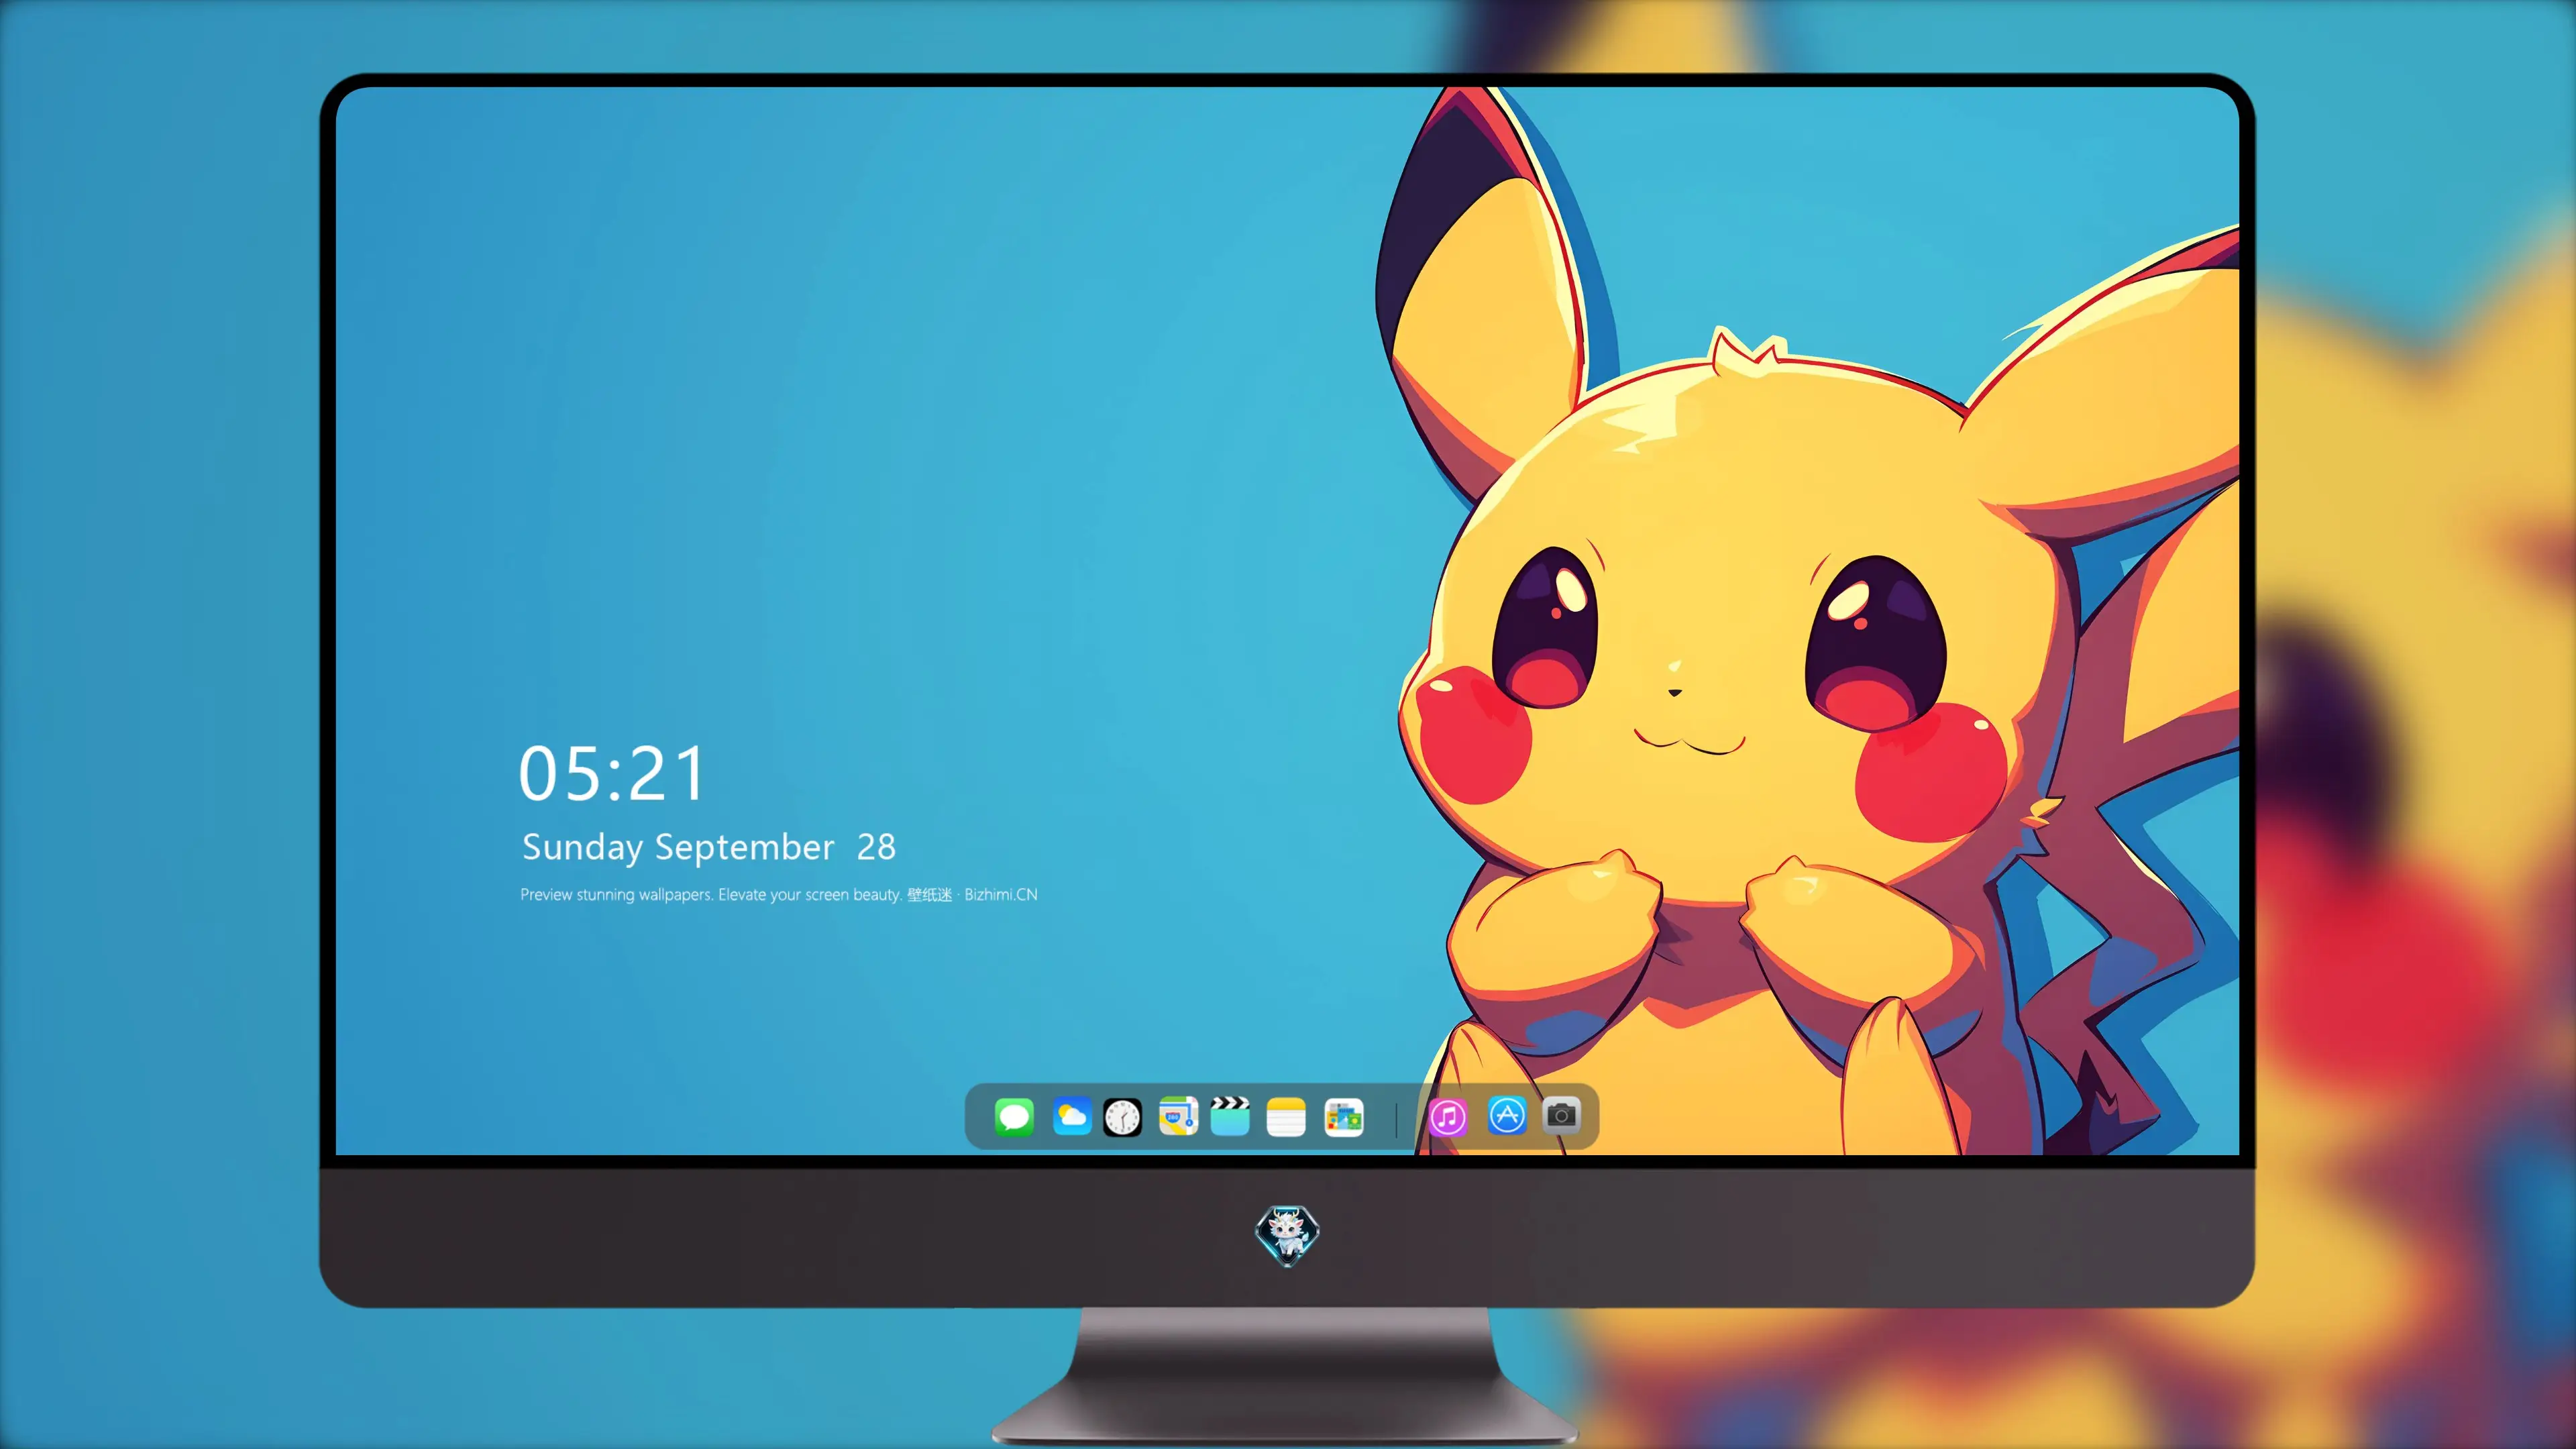2576x1449 pixels.
Task: Launch the Weather app from the dock
Action: tap(1071, 1116)
